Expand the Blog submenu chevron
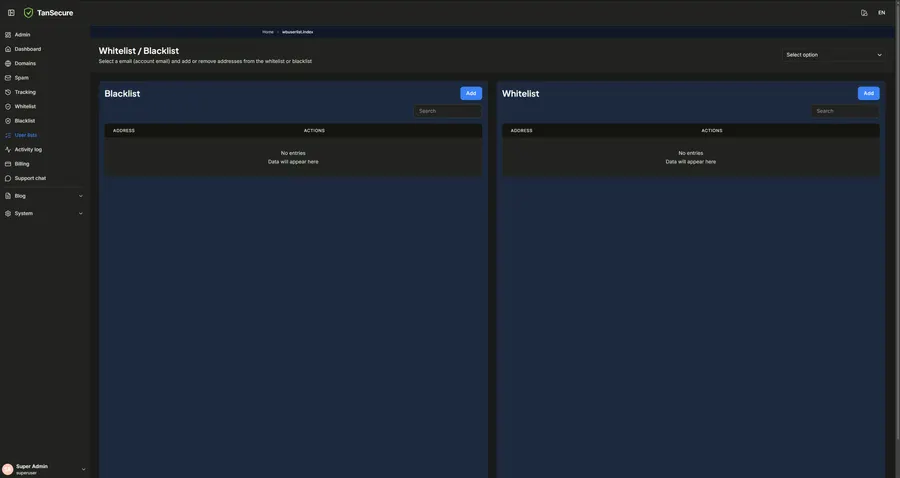The height and width of the screenshot is (478, 900). (x=80, y=196)
